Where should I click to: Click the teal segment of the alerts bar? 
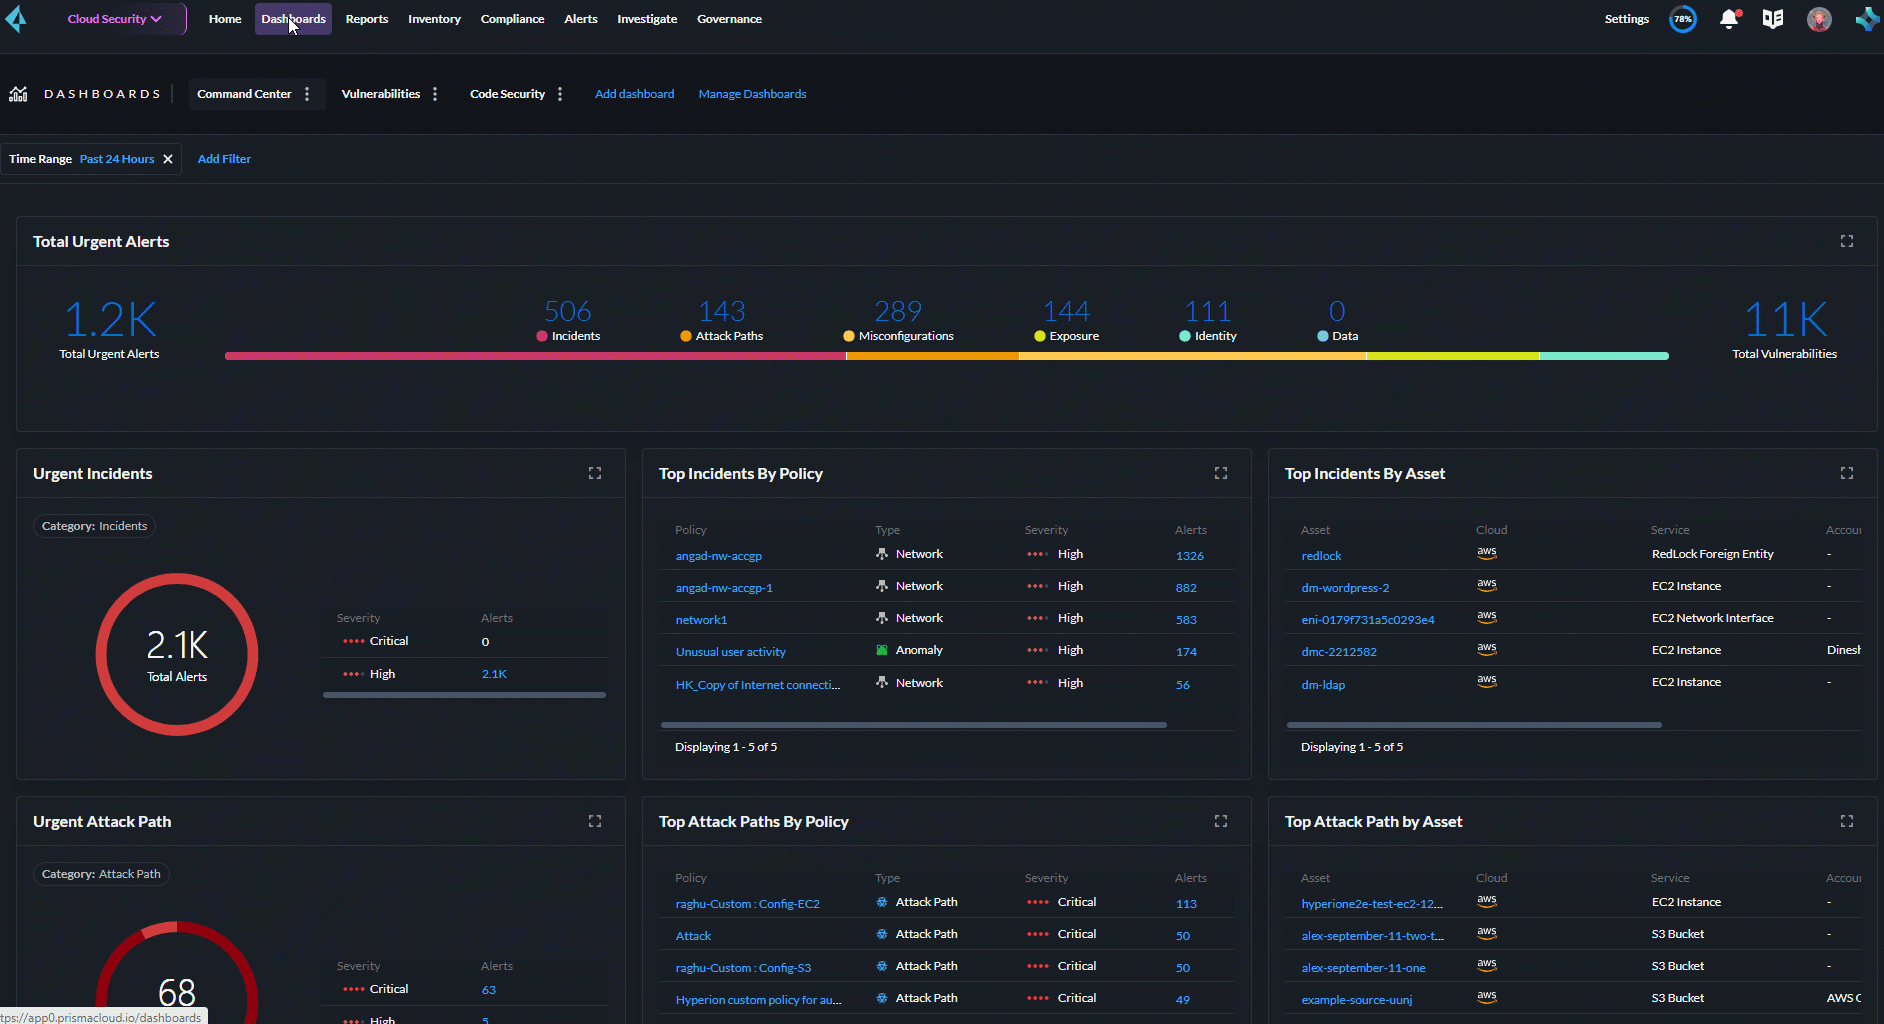(x=1604, y=356)
